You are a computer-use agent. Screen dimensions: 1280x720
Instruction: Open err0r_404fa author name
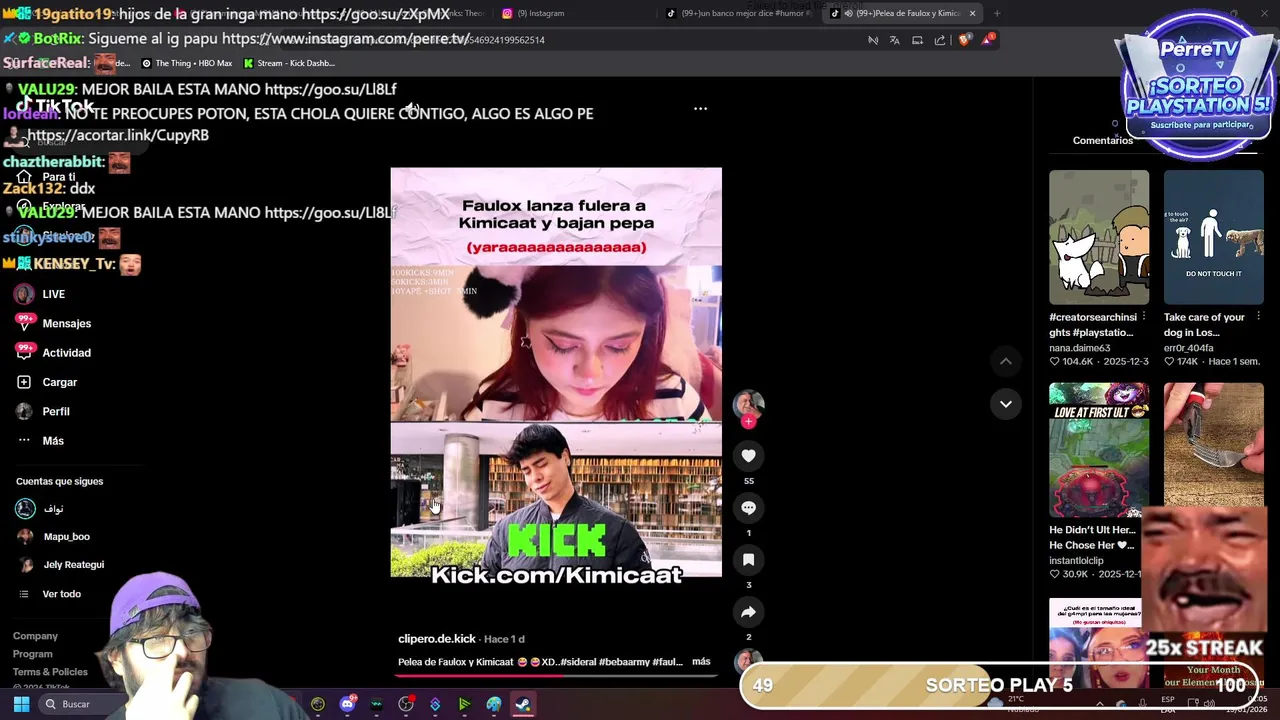pos(1188,348)
